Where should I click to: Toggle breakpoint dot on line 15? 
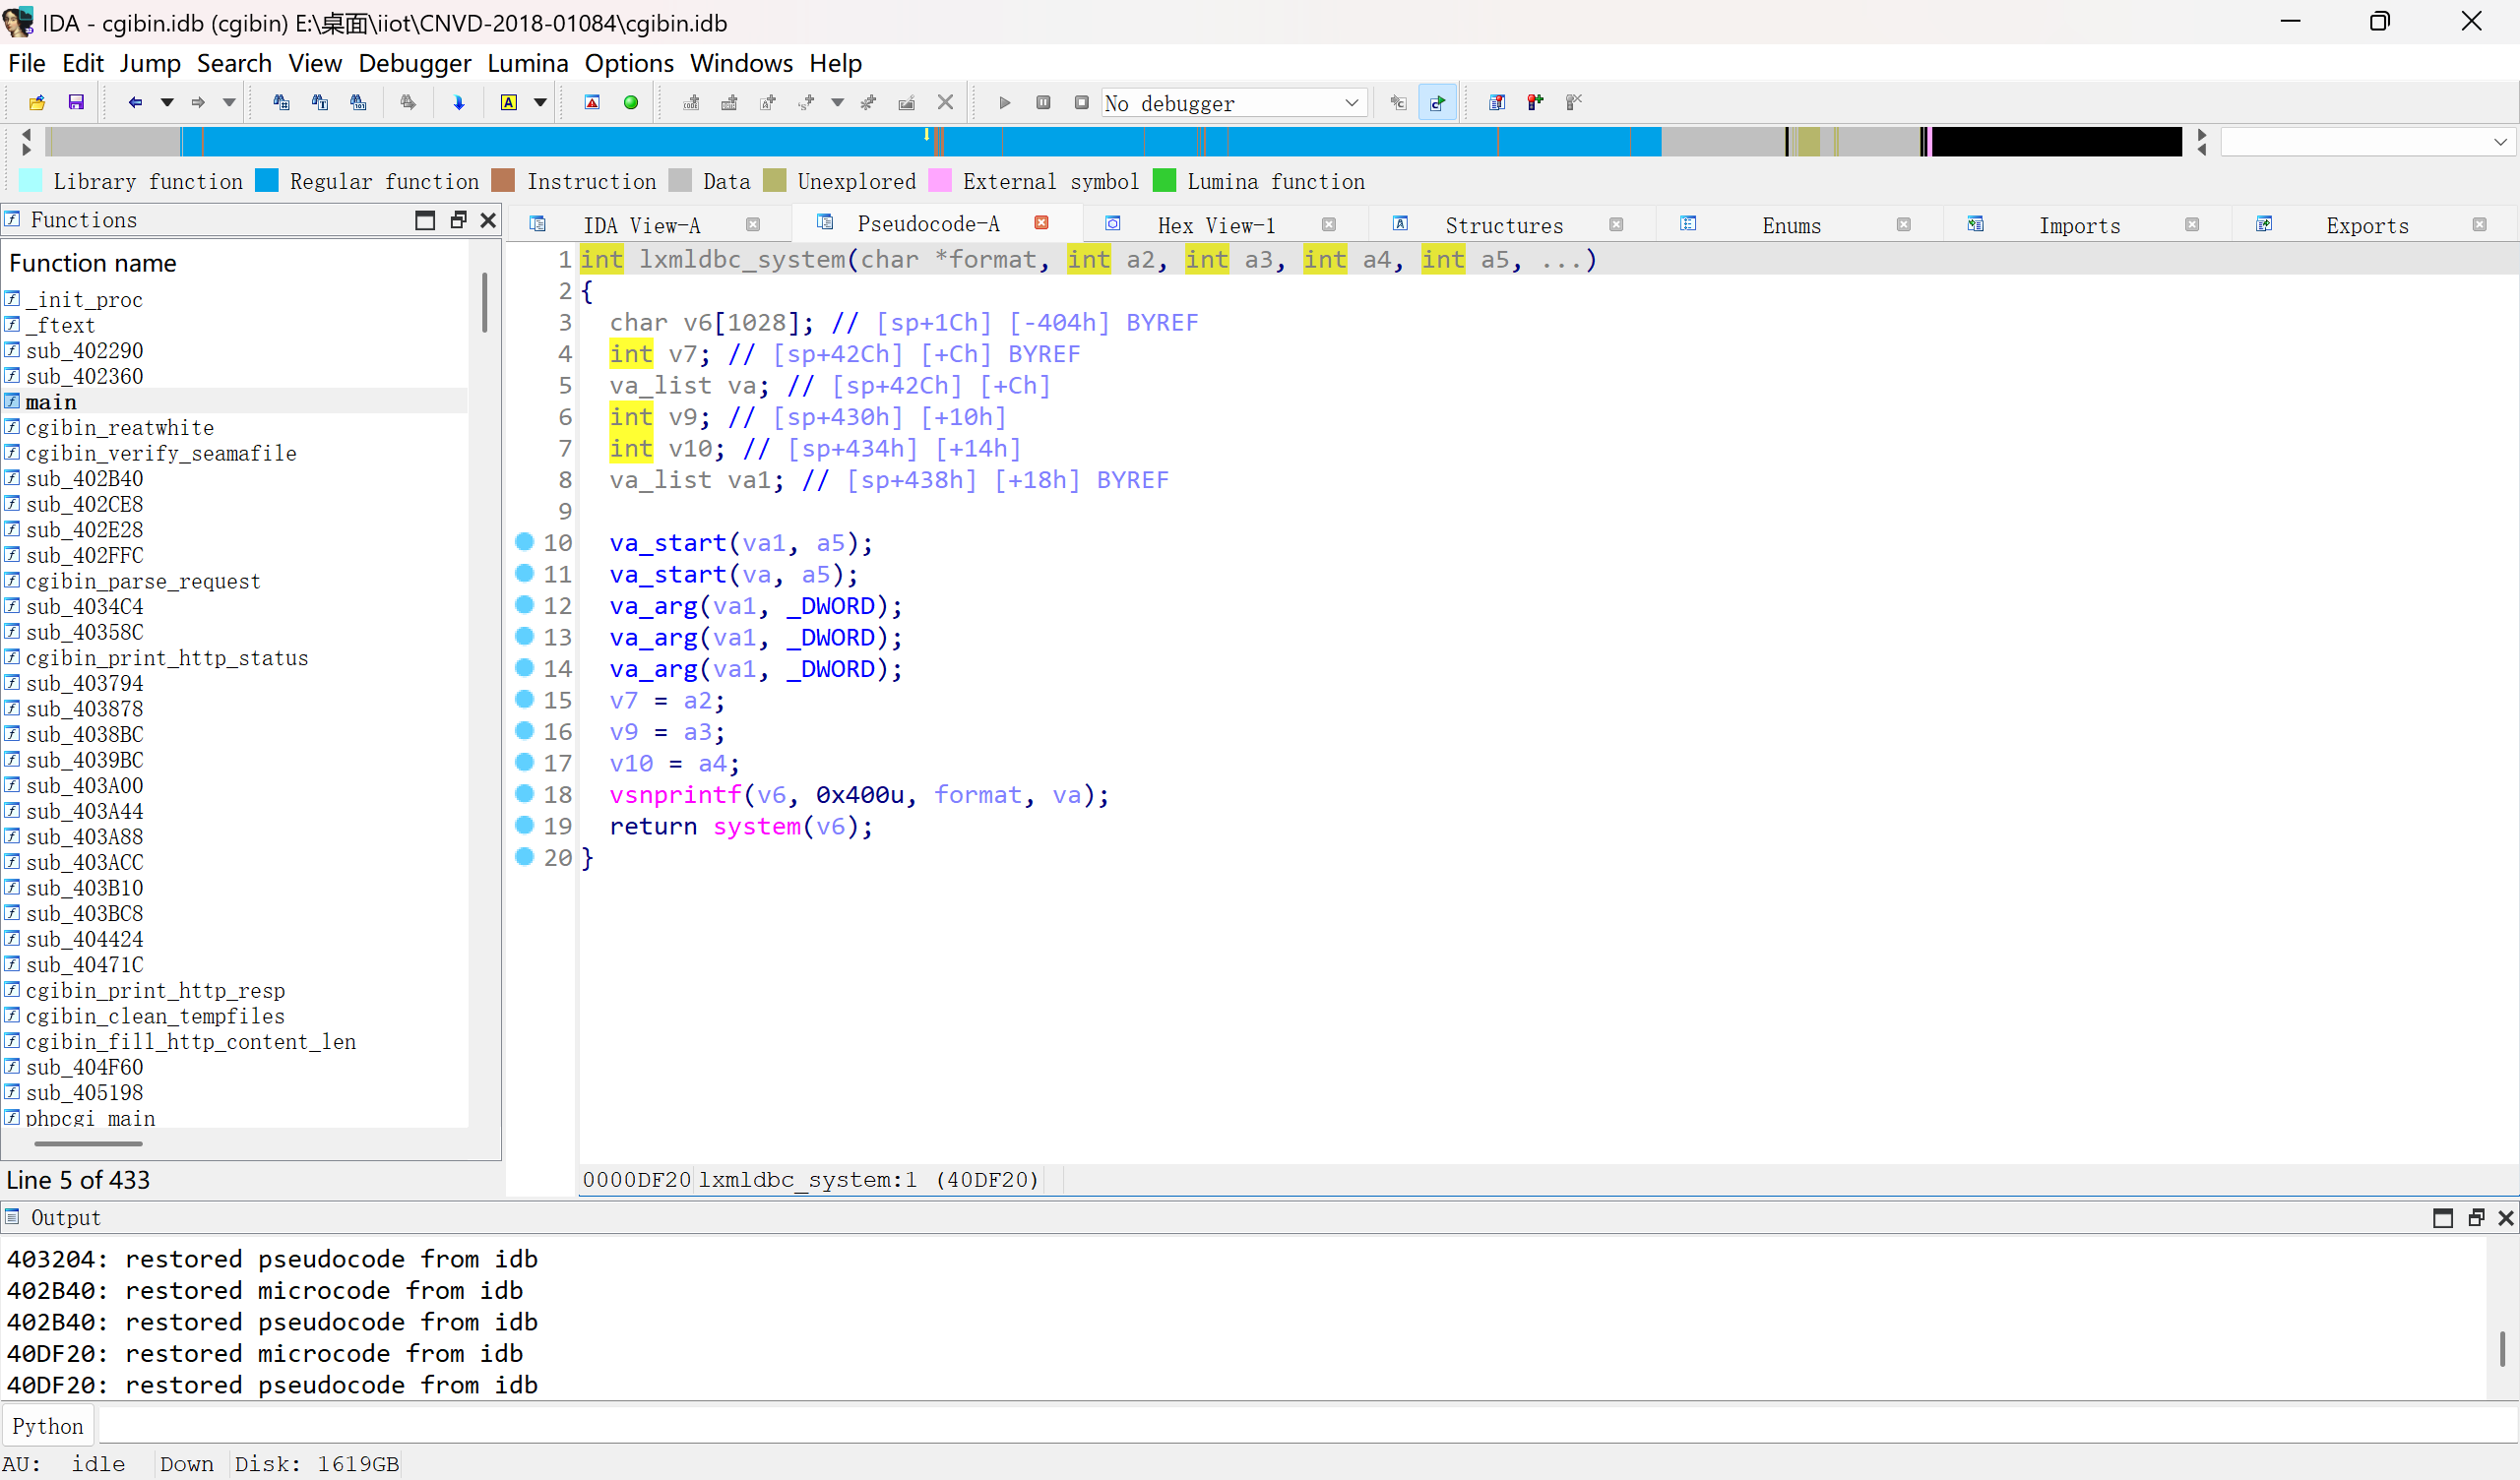(x=525, y=699)
